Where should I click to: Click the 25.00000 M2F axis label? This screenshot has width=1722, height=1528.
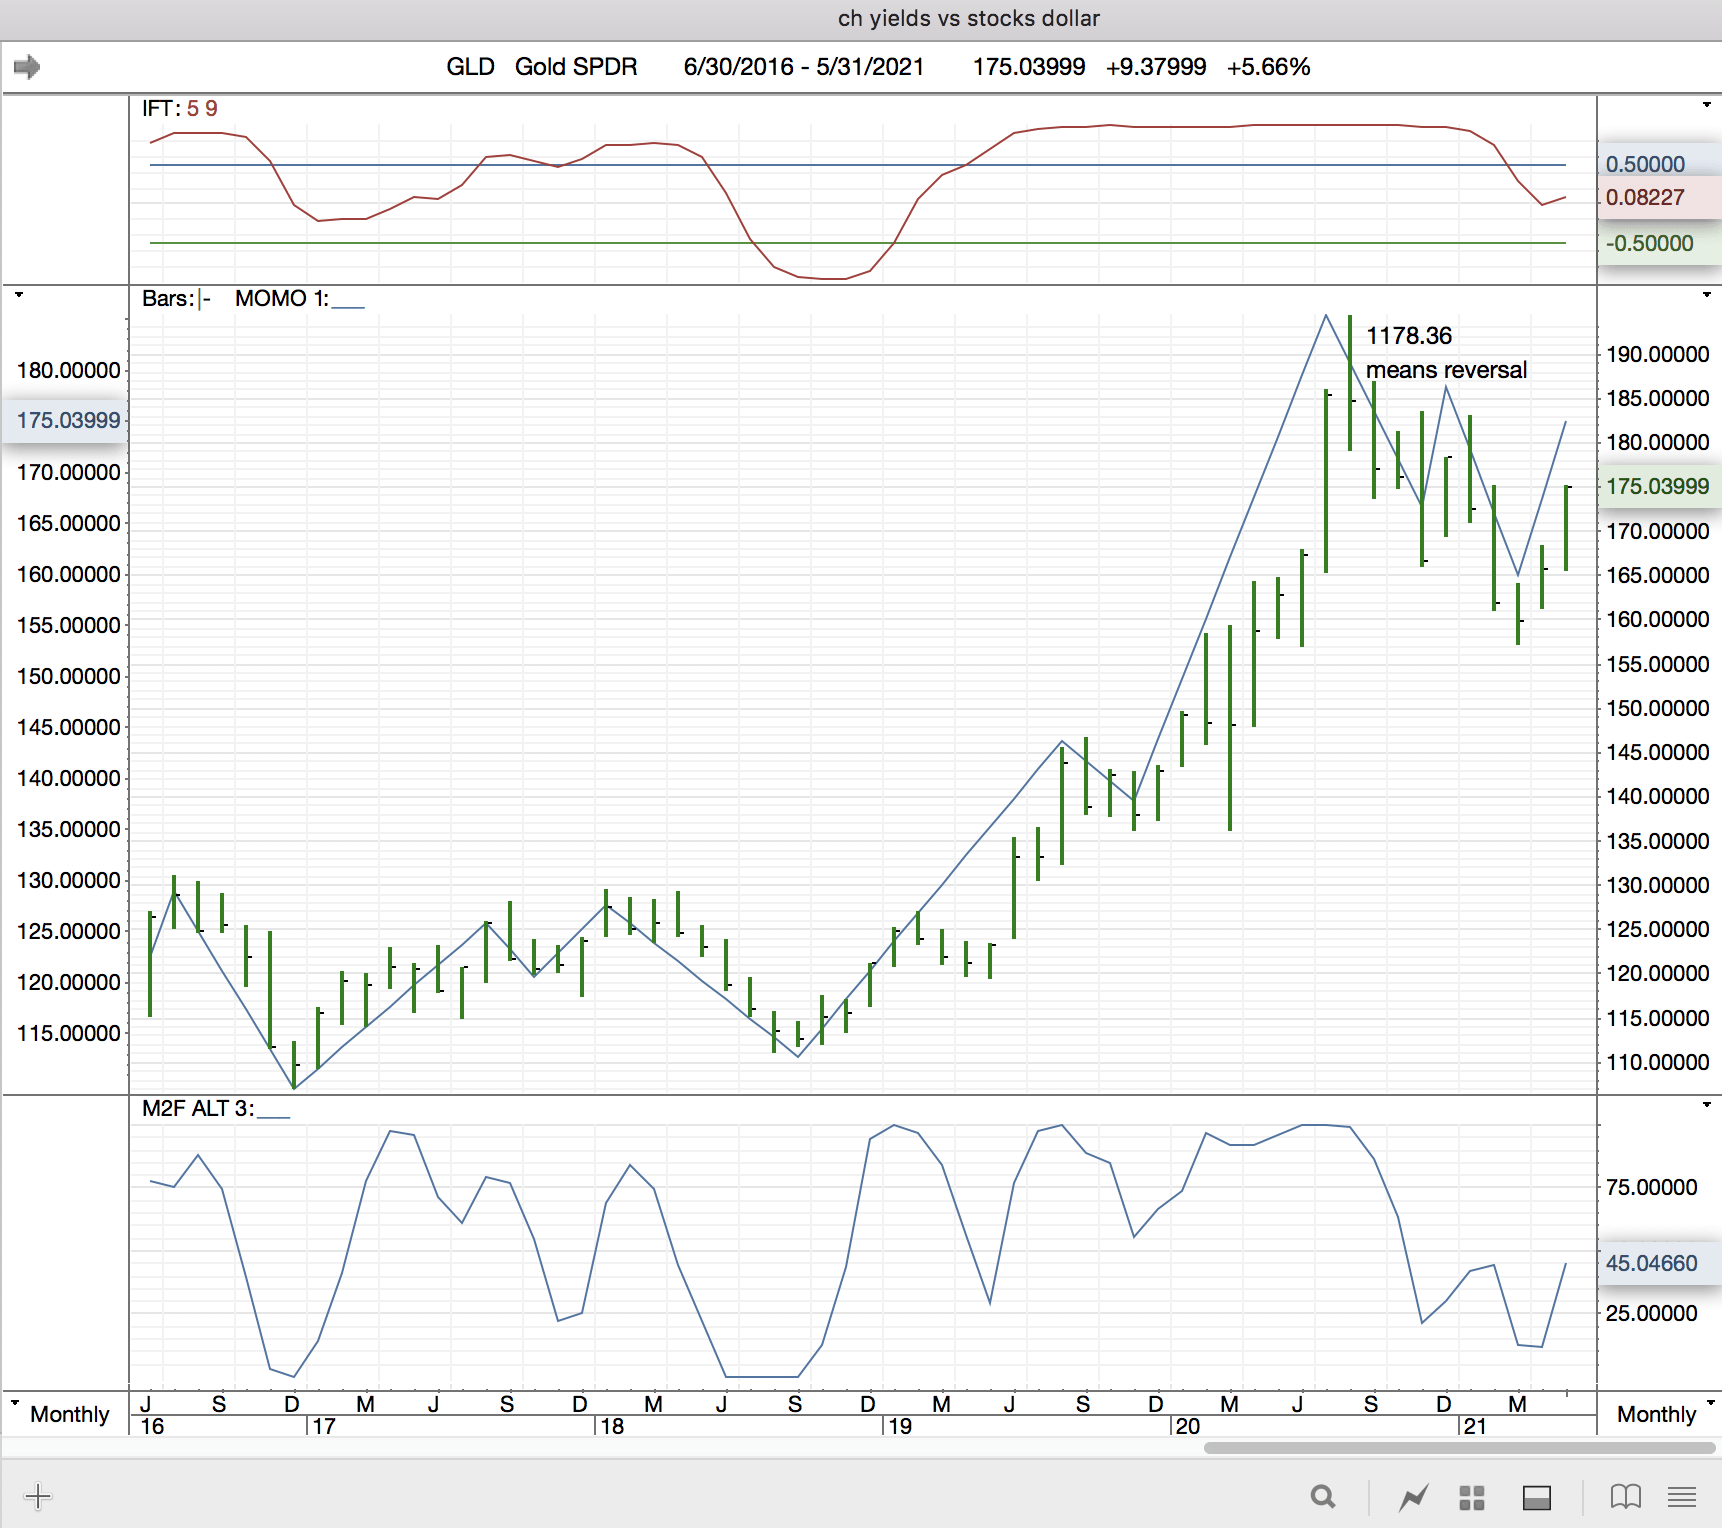[1651, 1313]
